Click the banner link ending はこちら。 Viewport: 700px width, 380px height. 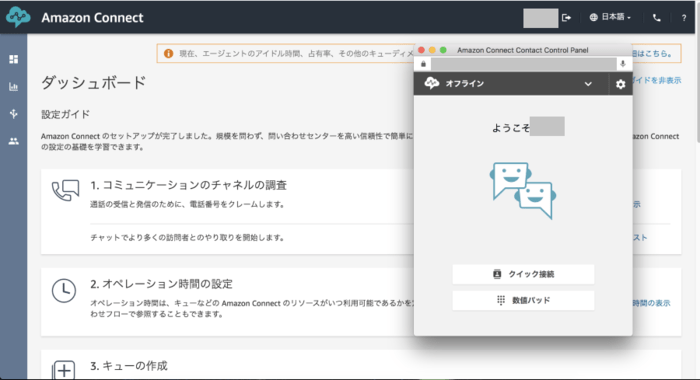coord(652,54)
